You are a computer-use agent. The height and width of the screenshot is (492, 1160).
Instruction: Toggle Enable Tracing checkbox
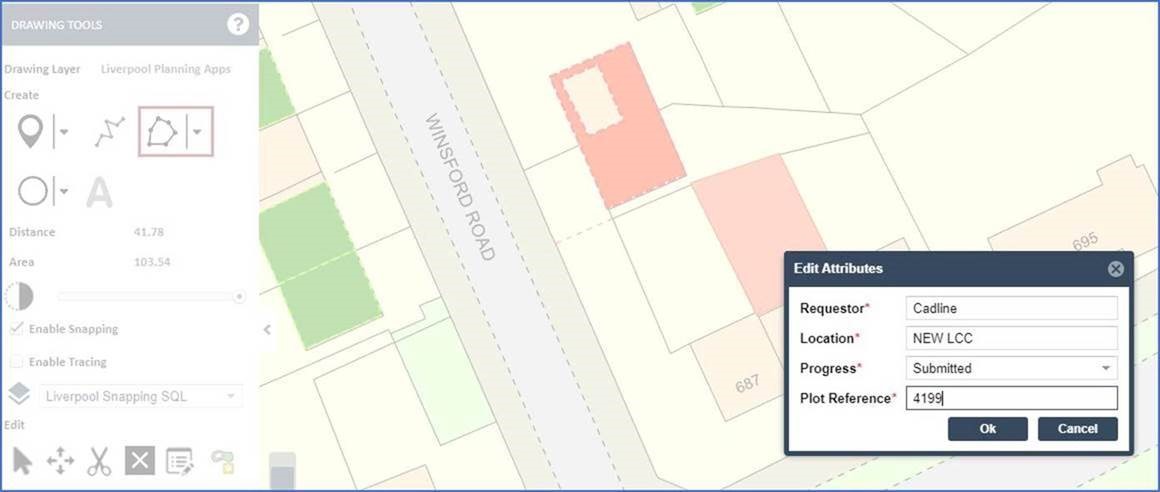[16, 362]
